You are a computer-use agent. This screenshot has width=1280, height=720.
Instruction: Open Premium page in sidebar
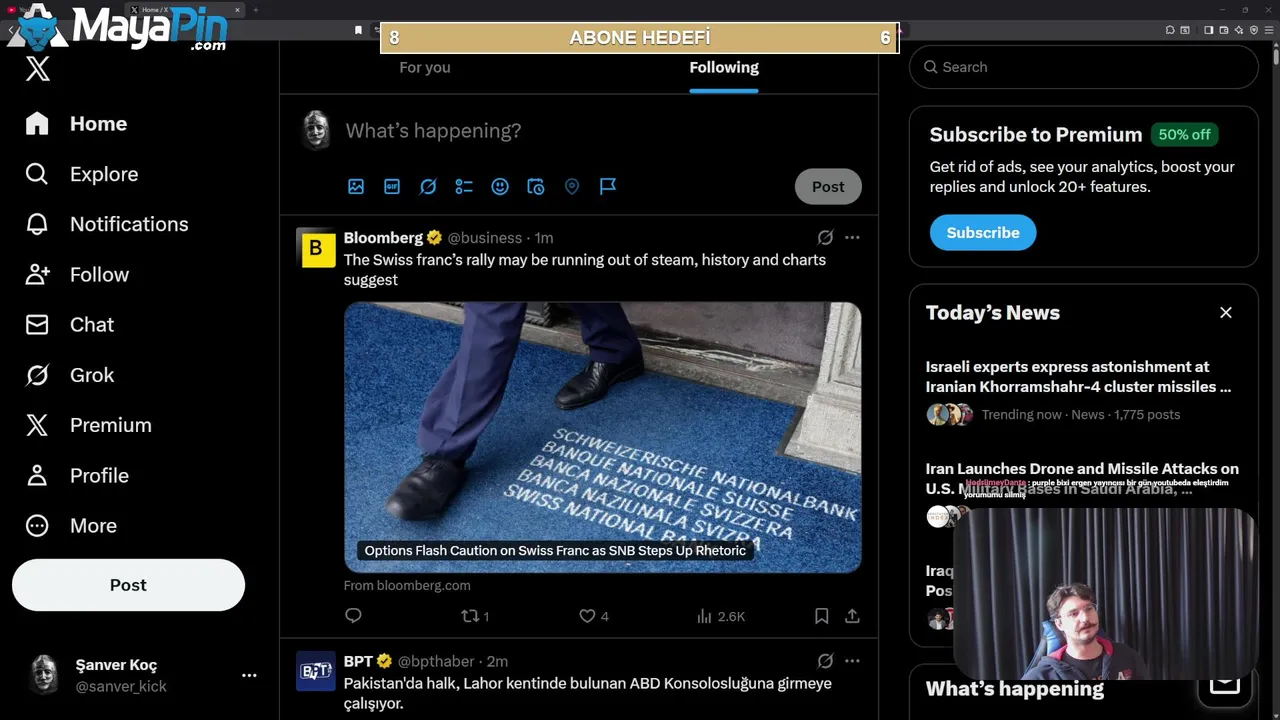[88, 425]
